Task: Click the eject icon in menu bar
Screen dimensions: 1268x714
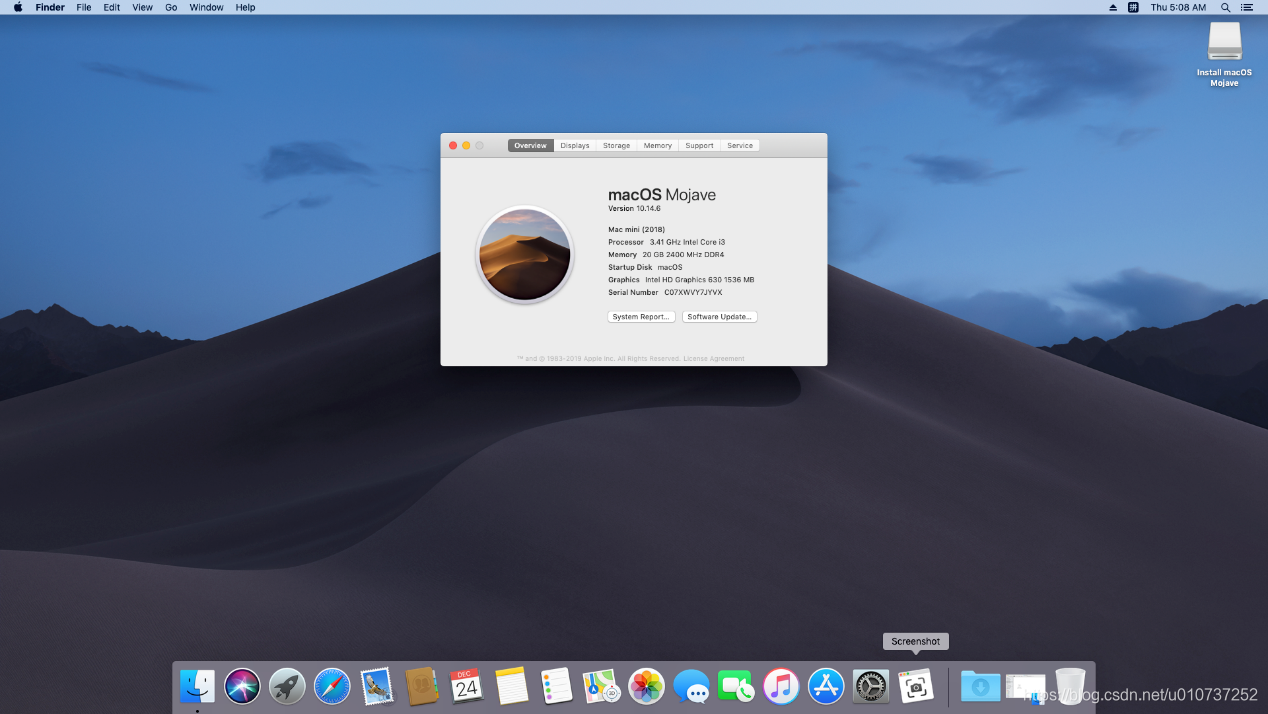Action: 1113,7
